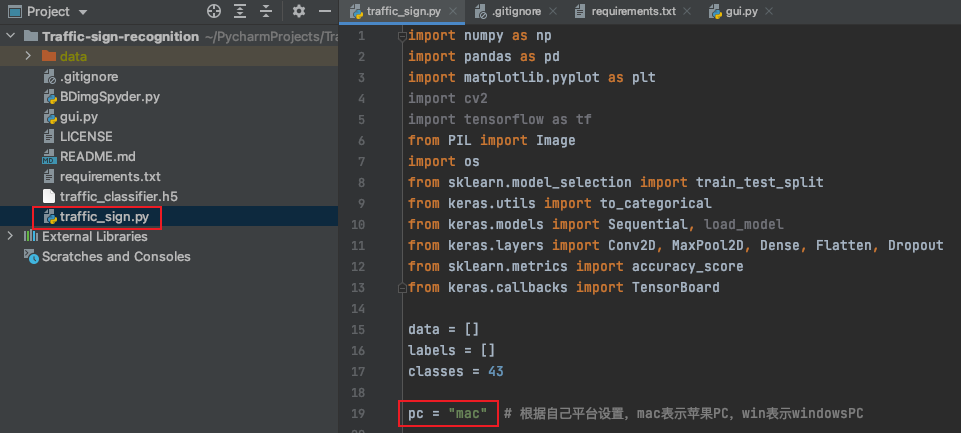Expand the data folder
Screen dimensions: 961x433
click(30, 56)
